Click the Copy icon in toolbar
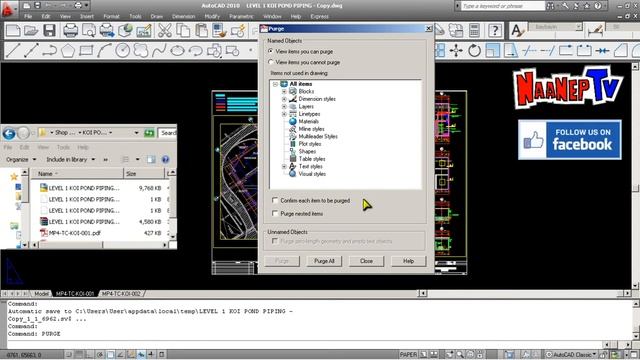The image size is (640, 360). coord(183,31)
